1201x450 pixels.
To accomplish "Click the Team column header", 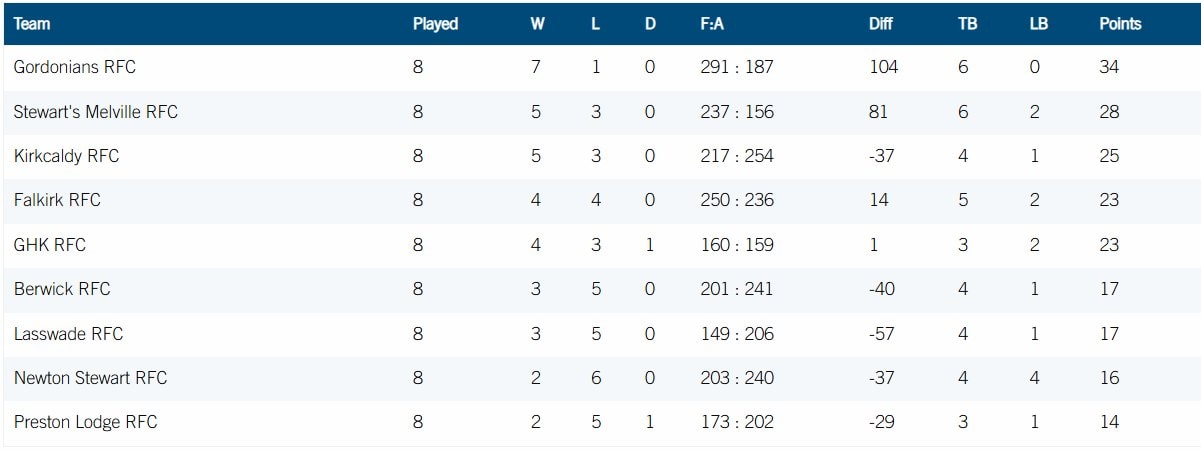I will [32, 24].
